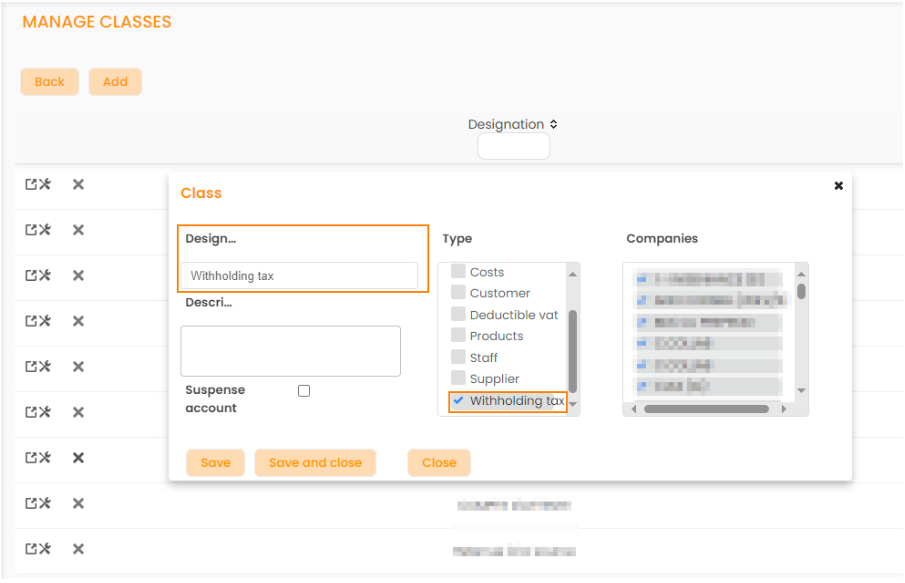Tick the Supplier type checkbox
Screen dimensions: 905x583
coord(458,378)
